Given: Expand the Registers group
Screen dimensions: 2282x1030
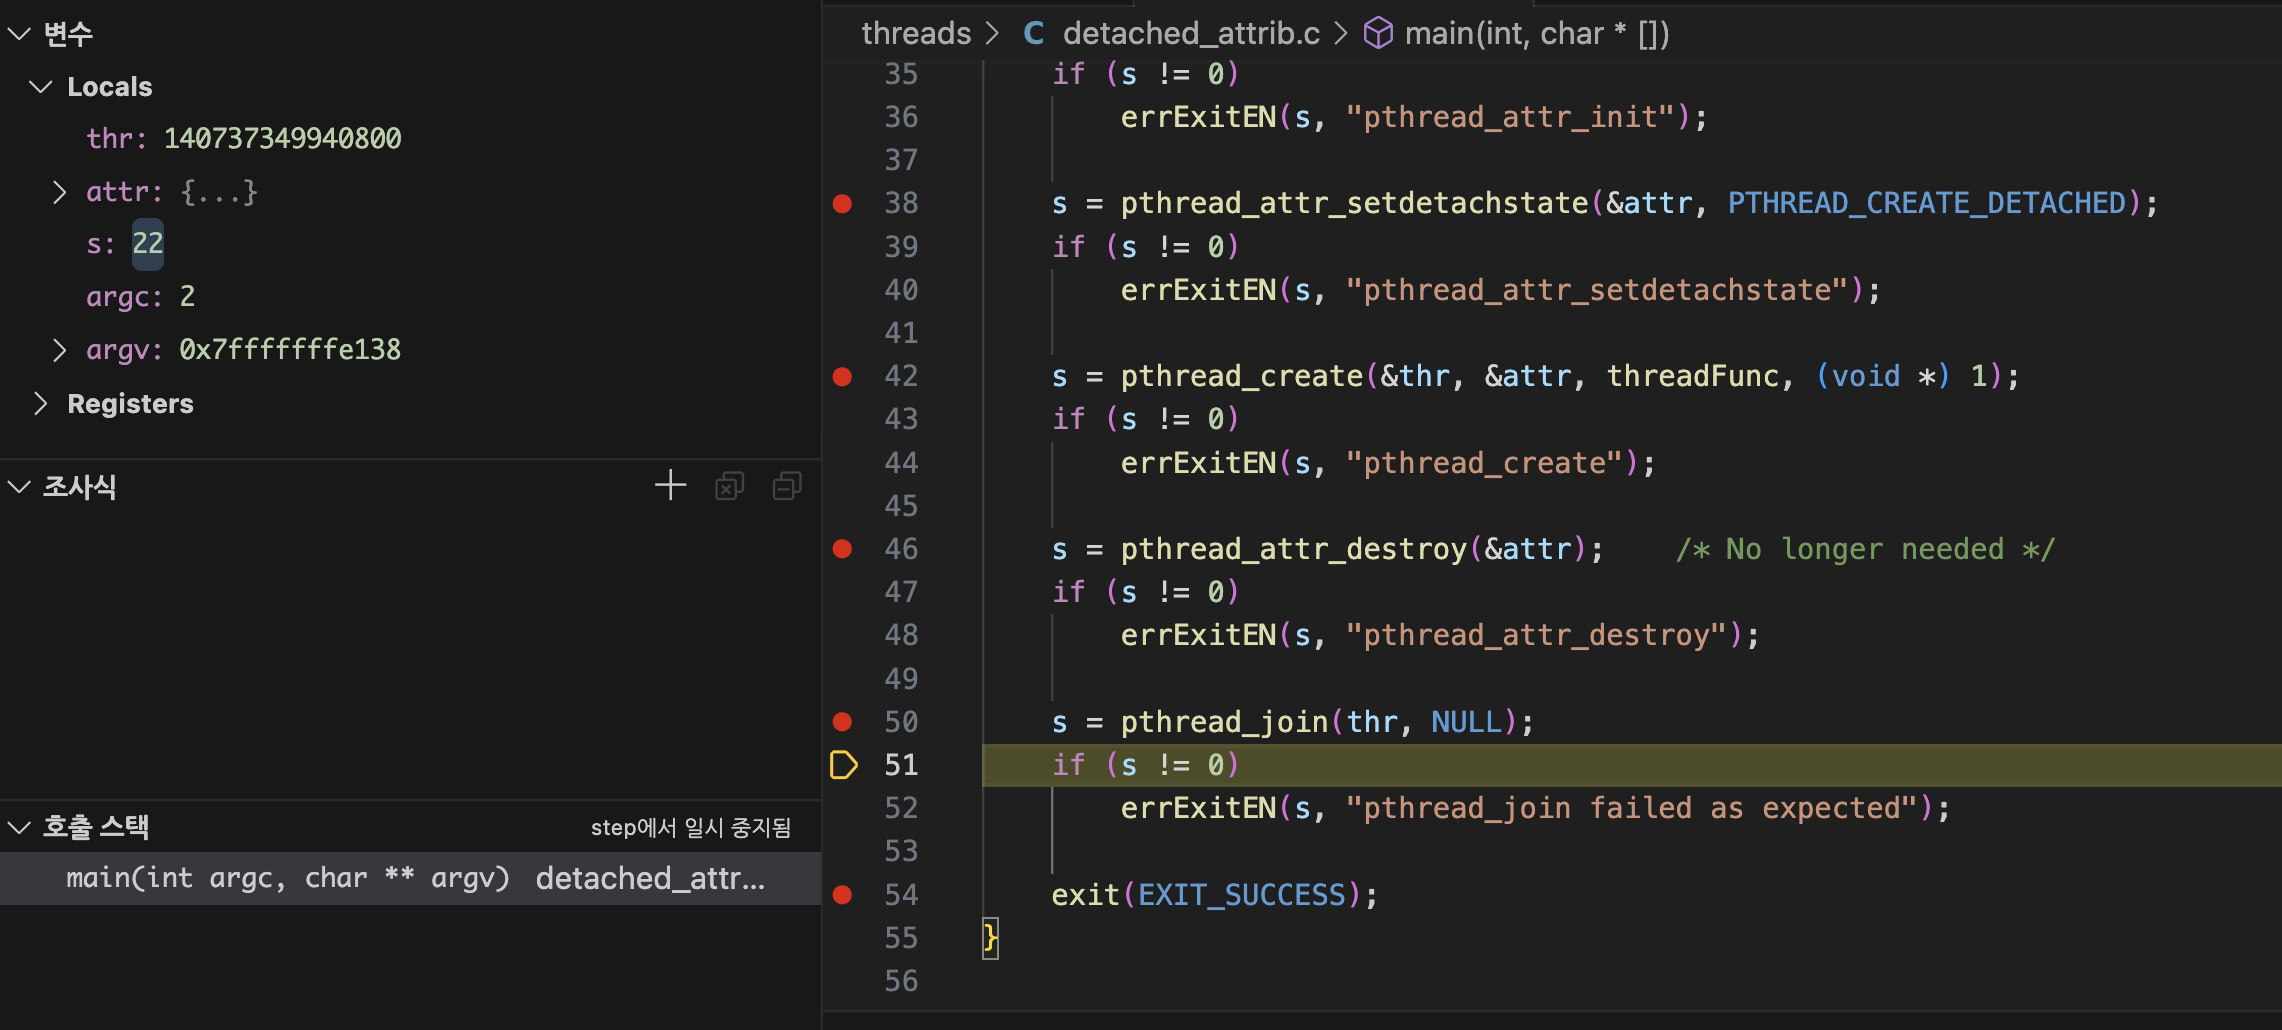Looking at the screenshot, I should 41,404.
